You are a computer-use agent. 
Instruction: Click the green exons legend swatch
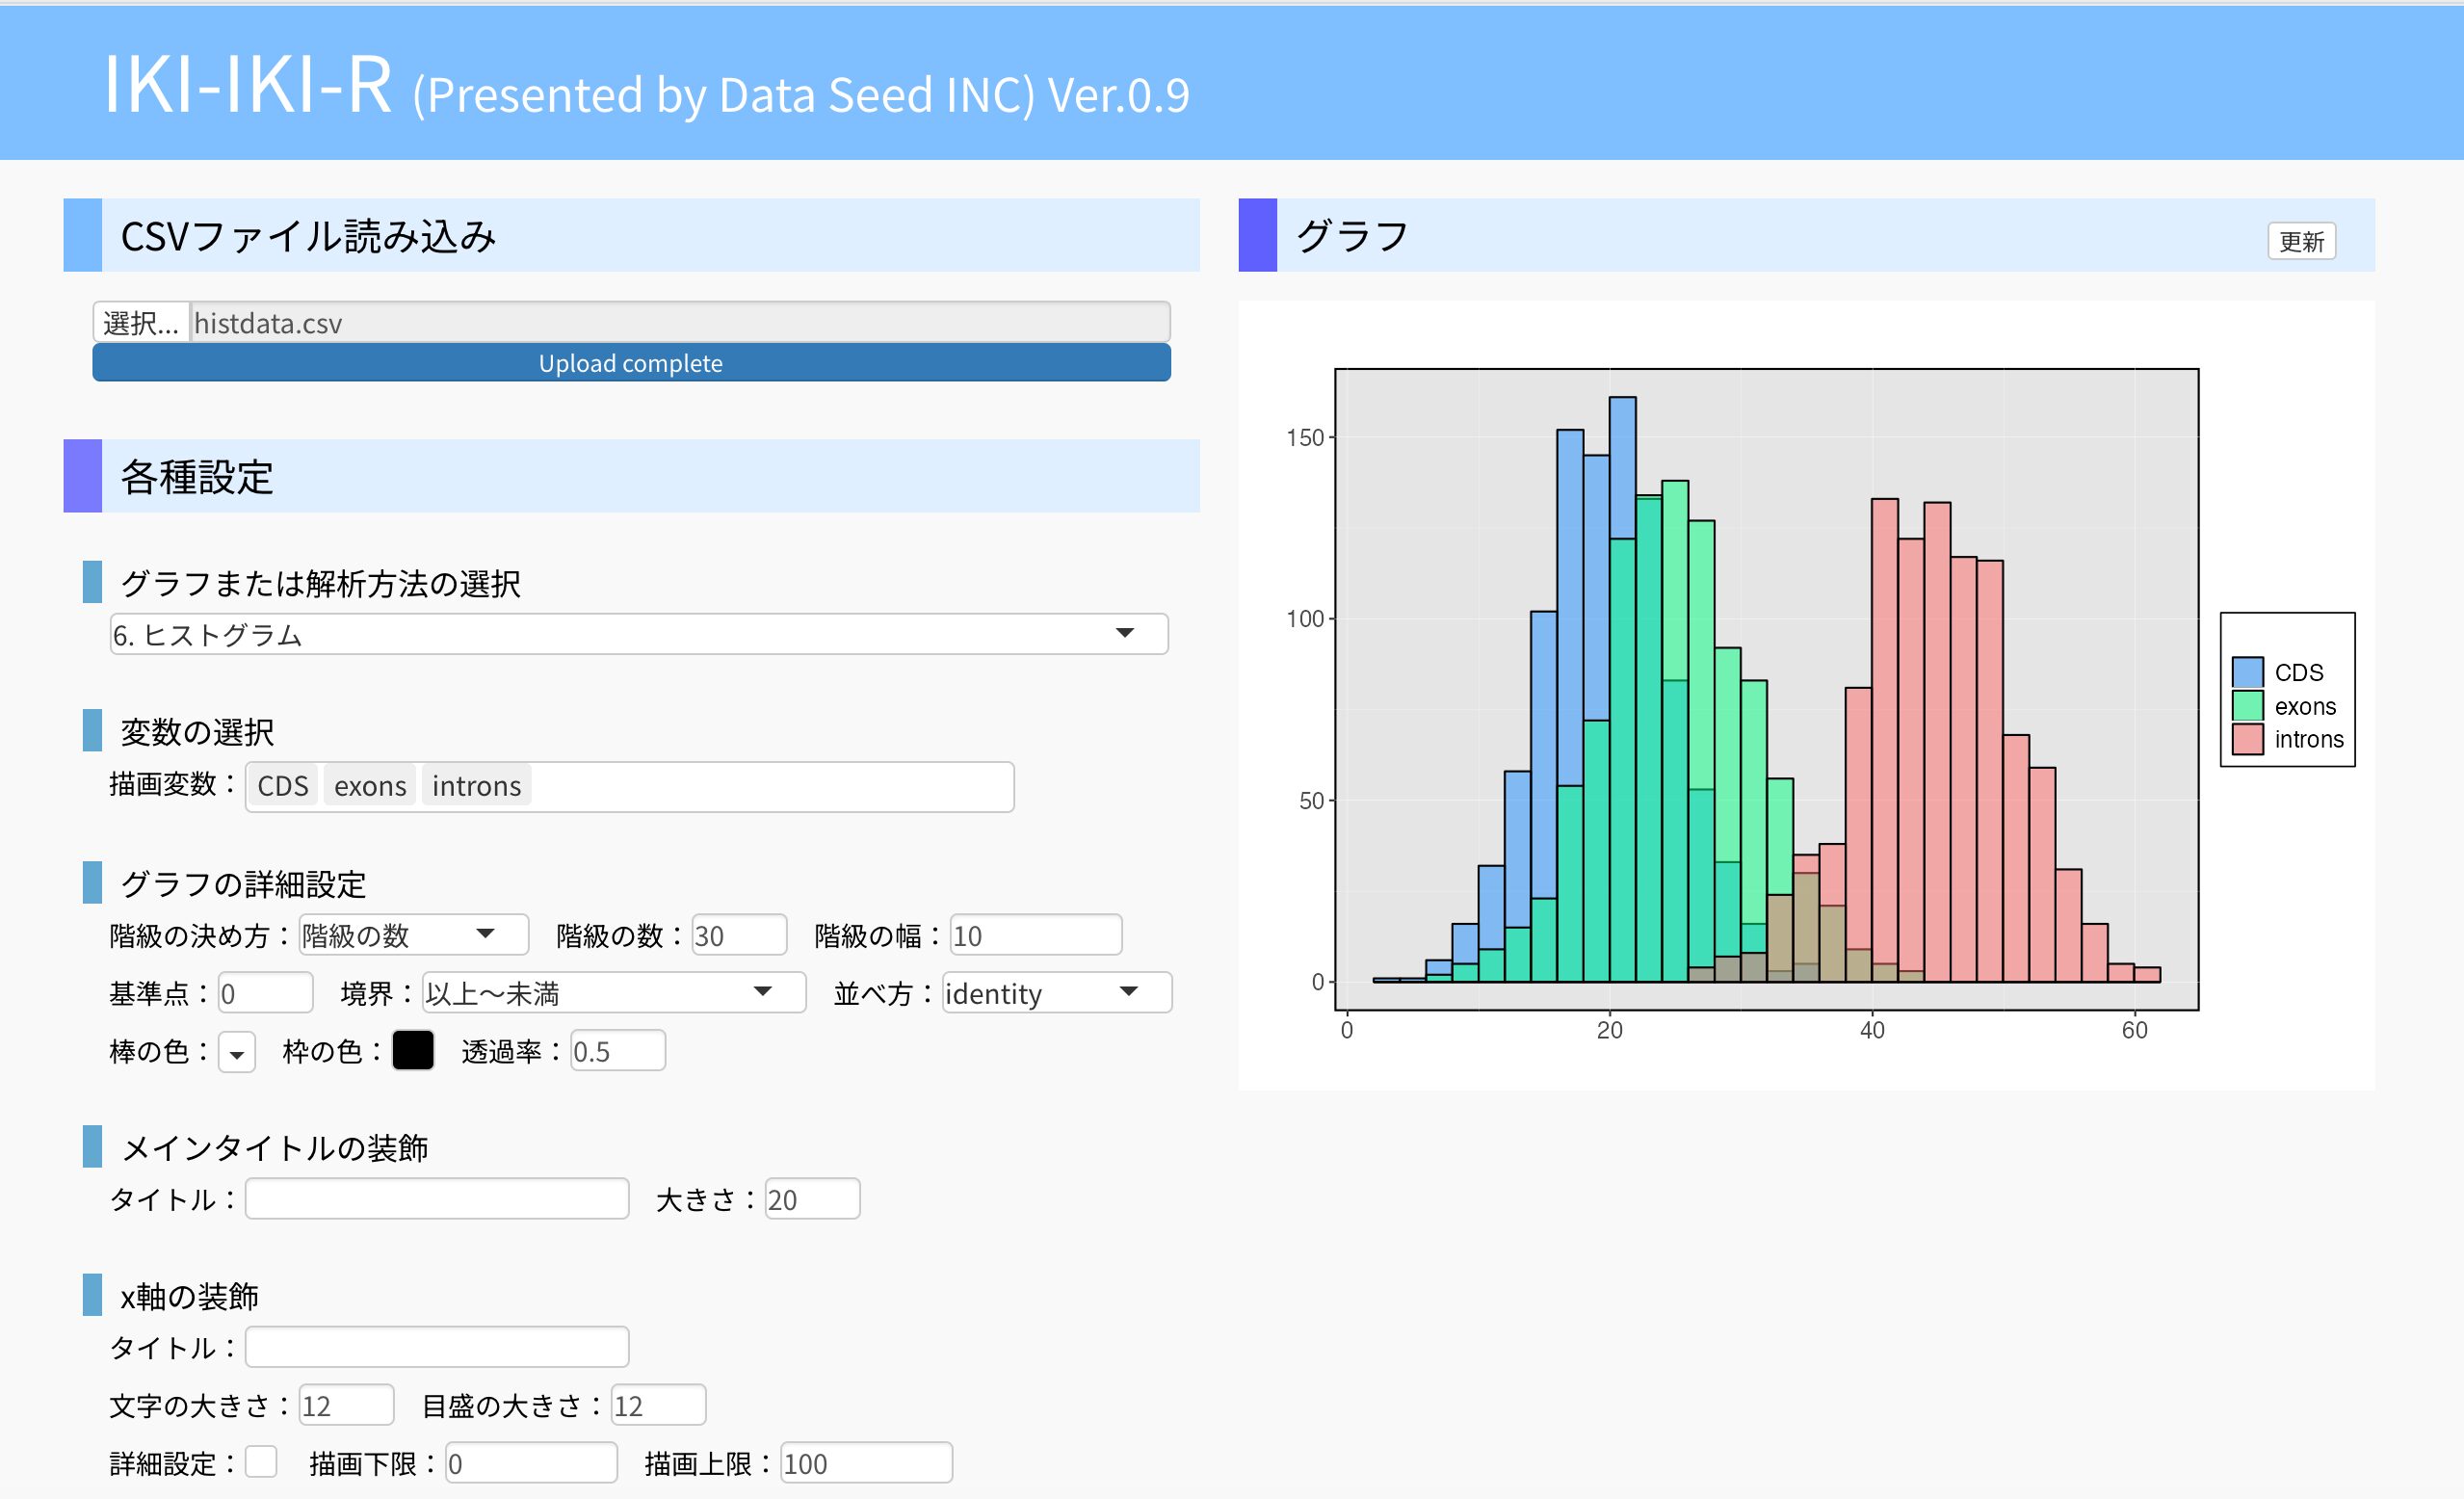pyautogui.click(x=2247, y=706)
